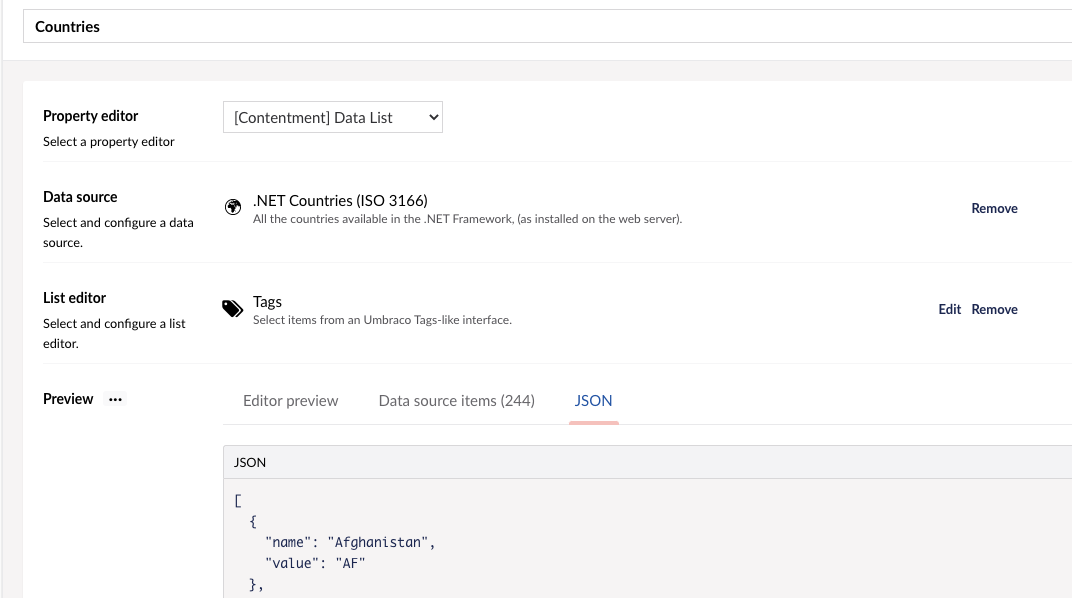This screenshot has width=1072, height=598.
Task: Click the 'Umbraco Tags-like interface' description
Action: click(382, 320)
